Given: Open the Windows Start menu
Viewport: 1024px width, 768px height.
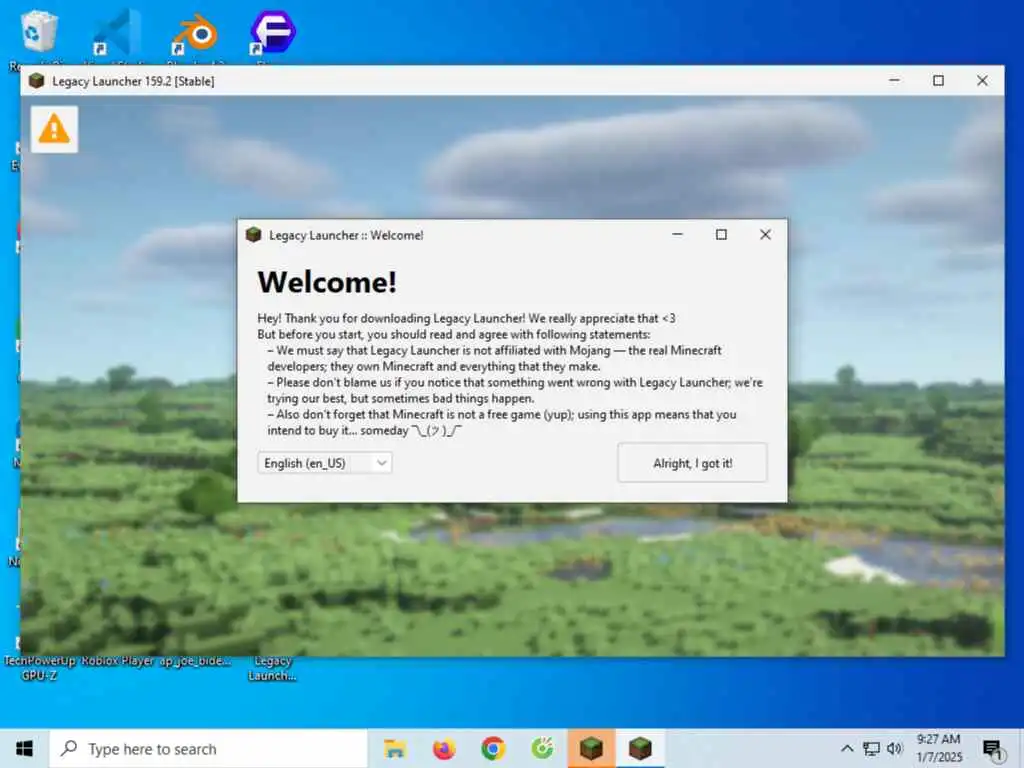Looking at the screenshot, I should (24, 748).
